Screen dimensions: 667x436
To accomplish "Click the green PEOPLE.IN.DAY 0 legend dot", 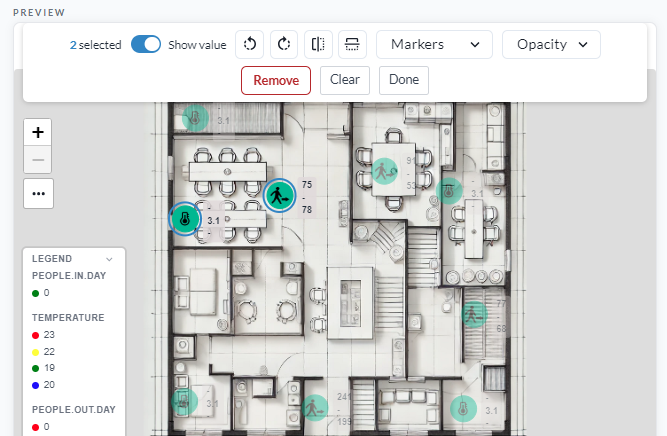I will (35, 294).
